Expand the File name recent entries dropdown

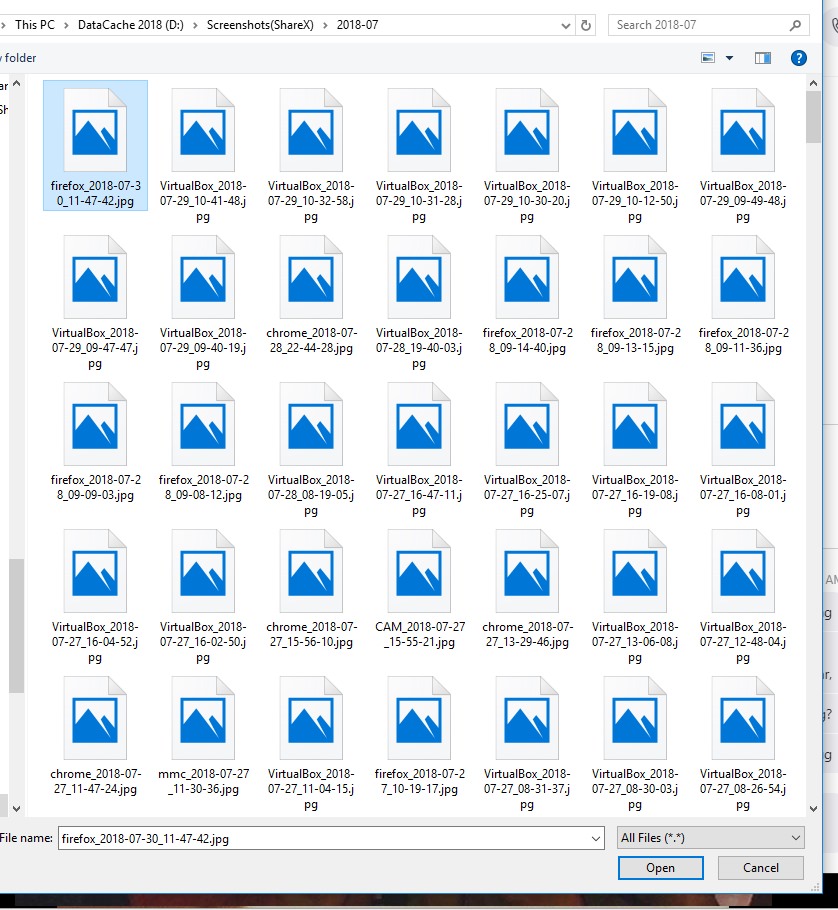click(x=597, y=838)
